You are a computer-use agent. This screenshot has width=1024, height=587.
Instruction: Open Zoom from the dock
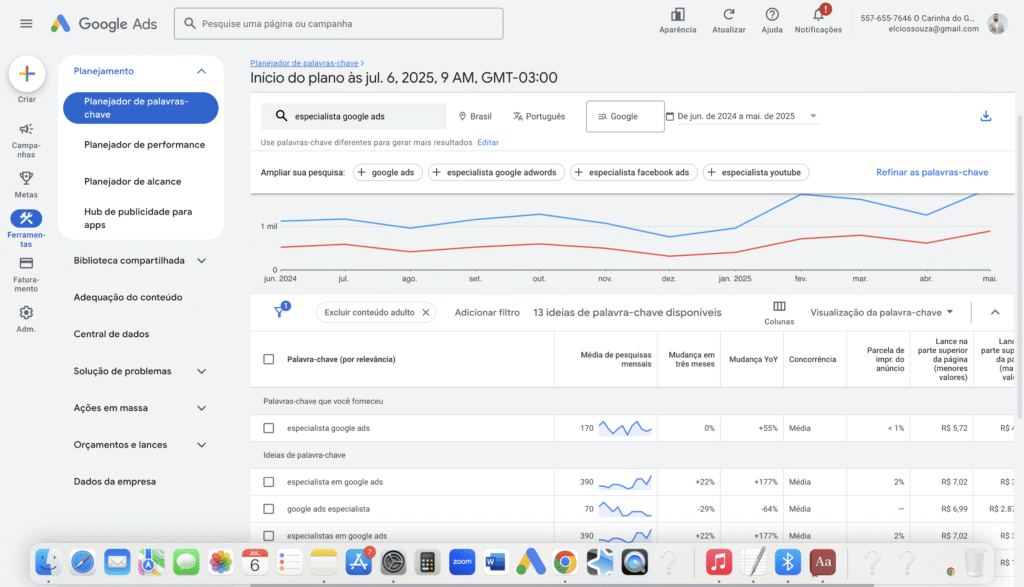462,562
